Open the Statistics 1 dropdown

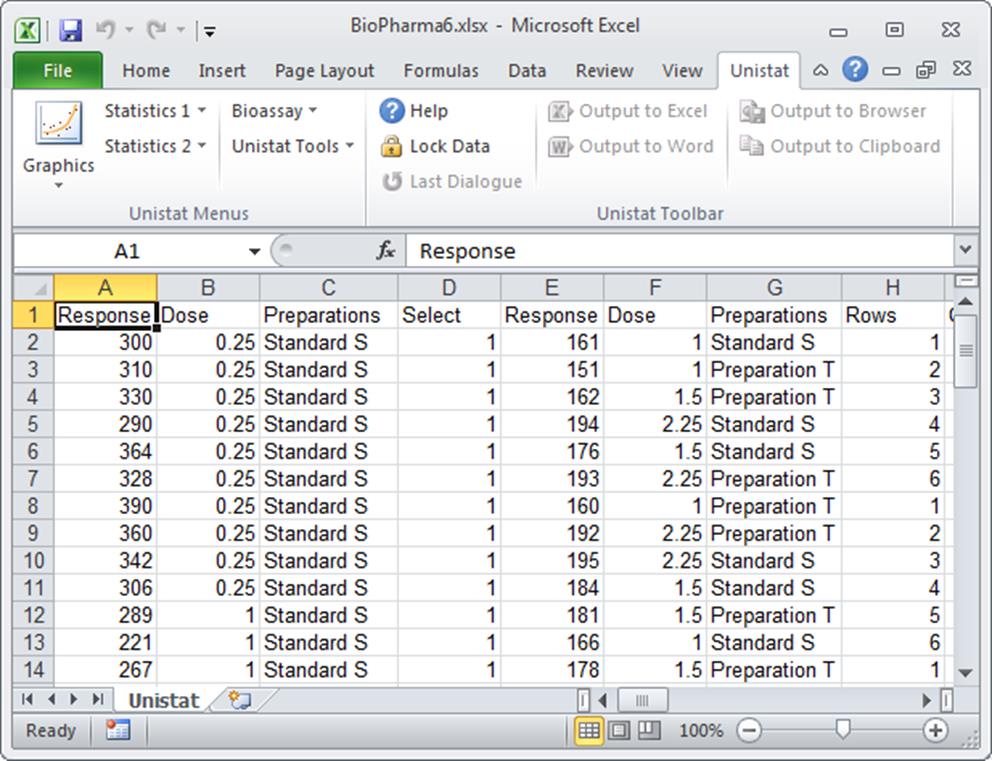click(x=154, y=110)
